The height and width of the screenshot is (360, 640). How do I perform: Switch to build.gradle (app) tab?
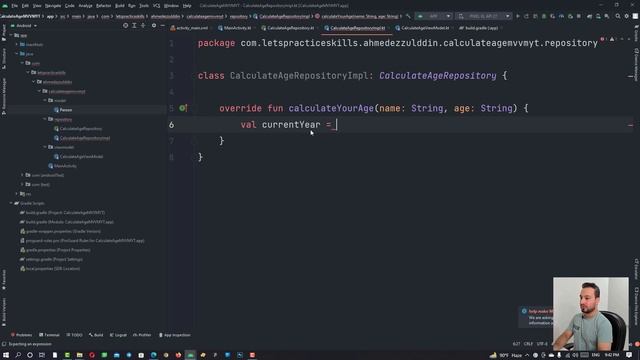[478, 28]
